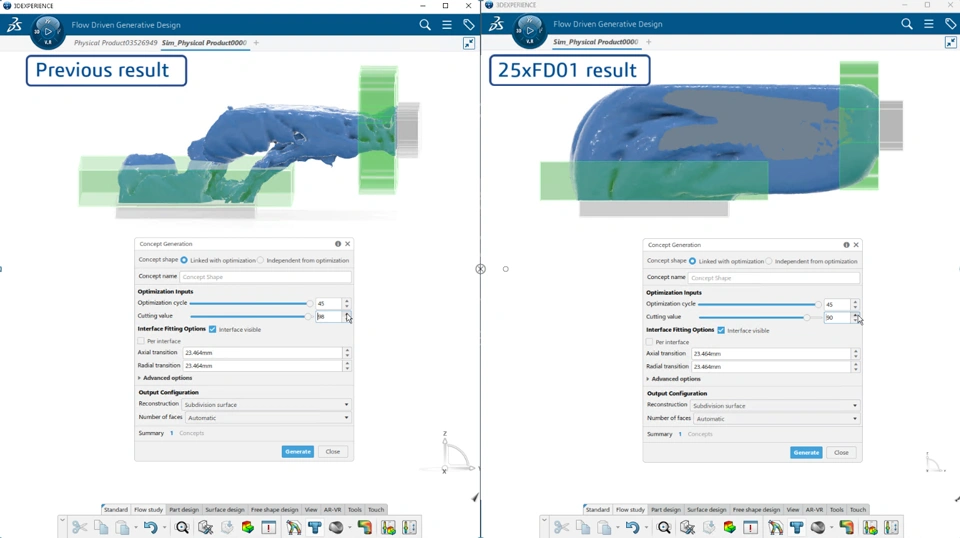Click the compass play button in left window
Screen dimensions: 960x538
click(x=47, y=31)
